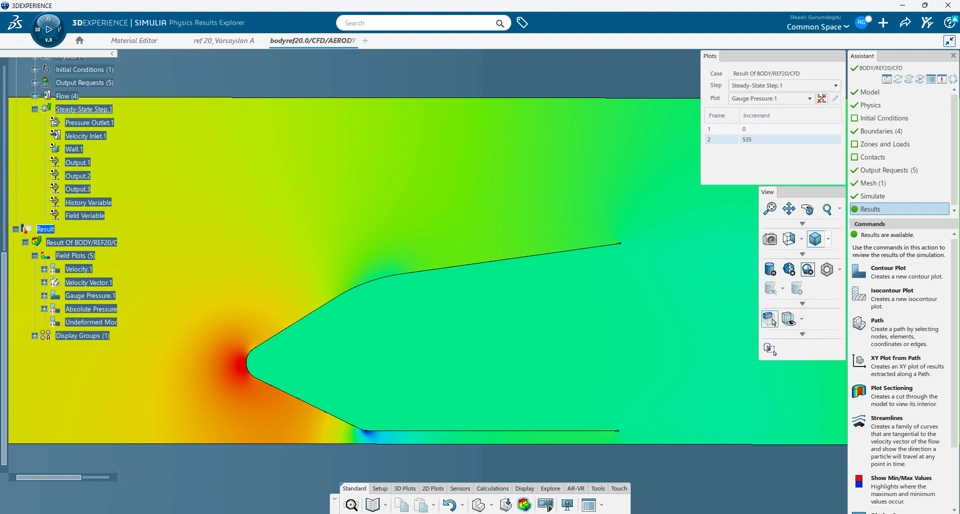Expand the Gauge Pressure.1 tree node
The height and width of the screenshot is (514, 960).
coord(44,296)
